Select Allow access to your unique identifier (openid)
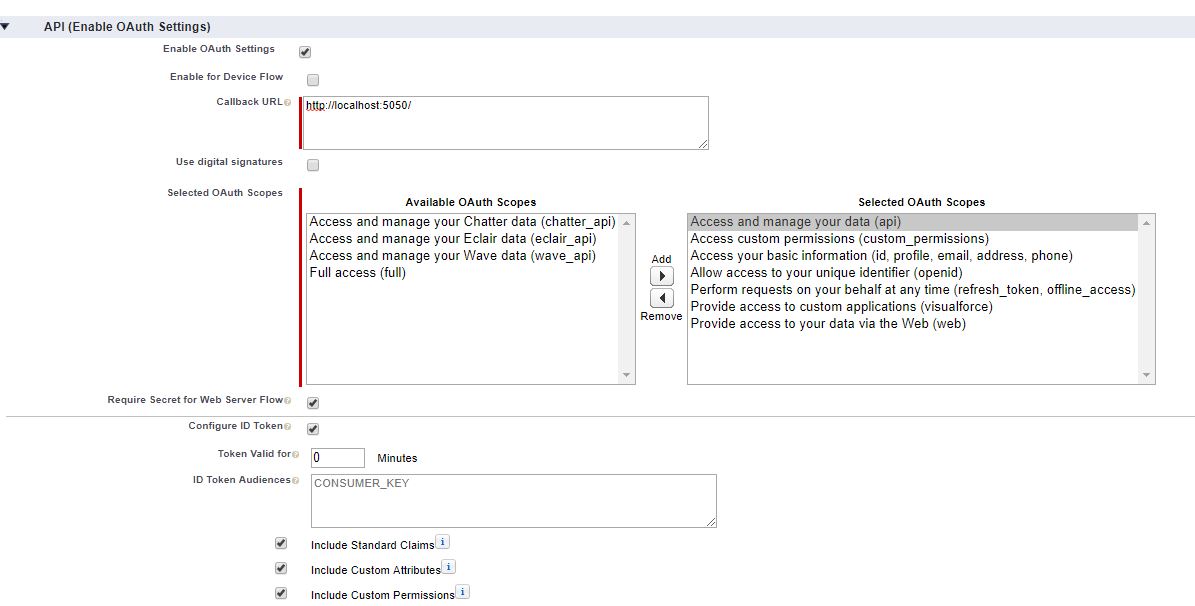1195x606 pixels. click(x=912, y=272)
